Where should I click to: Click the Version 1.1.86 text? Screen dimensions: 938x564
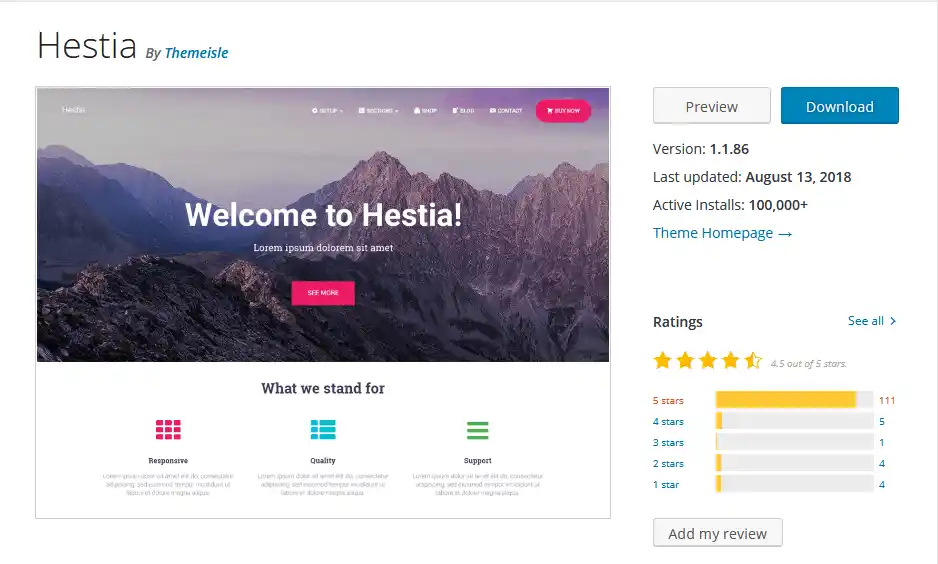701,149
